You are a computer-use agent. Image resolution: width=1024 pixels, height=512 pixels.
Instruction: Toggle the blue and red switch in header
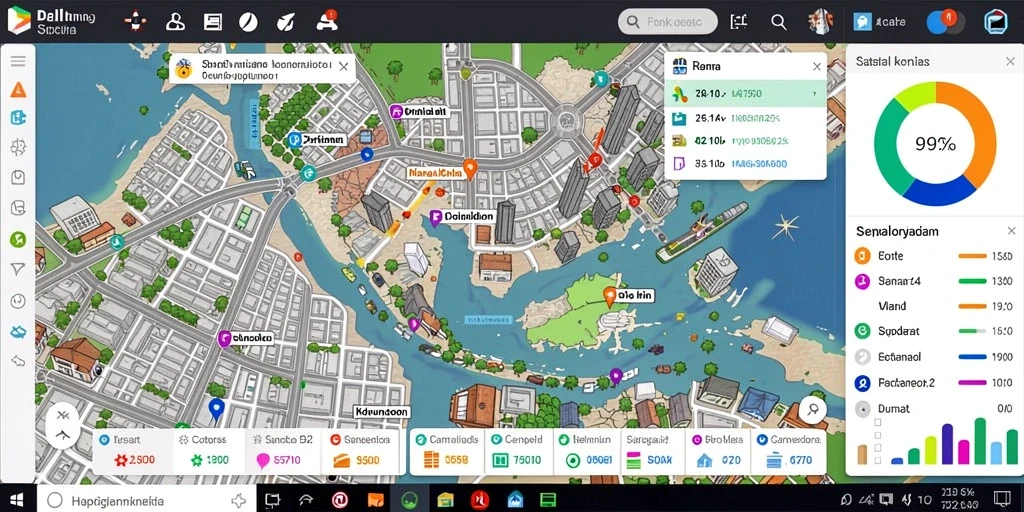pyautogui.click(x=946, y=22)
